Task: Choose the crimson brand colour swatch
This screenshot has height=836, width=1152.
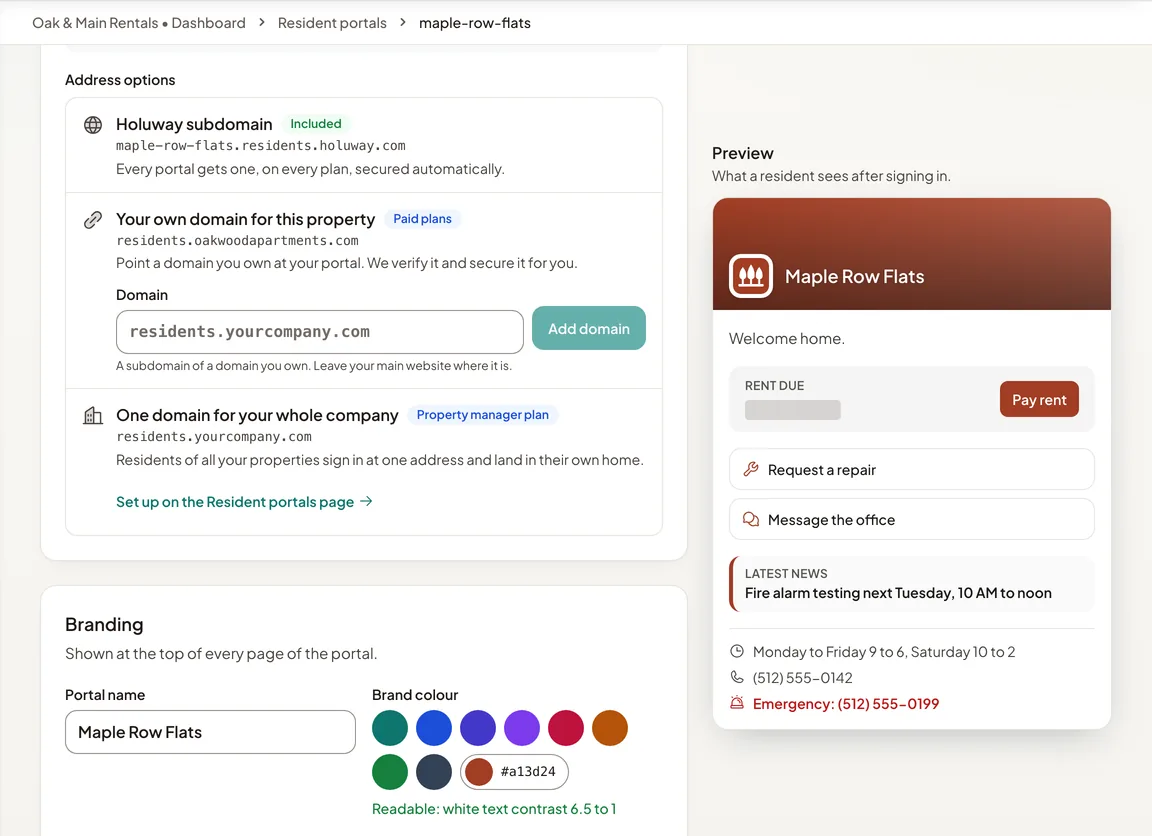Action: [x=566, y=728]
